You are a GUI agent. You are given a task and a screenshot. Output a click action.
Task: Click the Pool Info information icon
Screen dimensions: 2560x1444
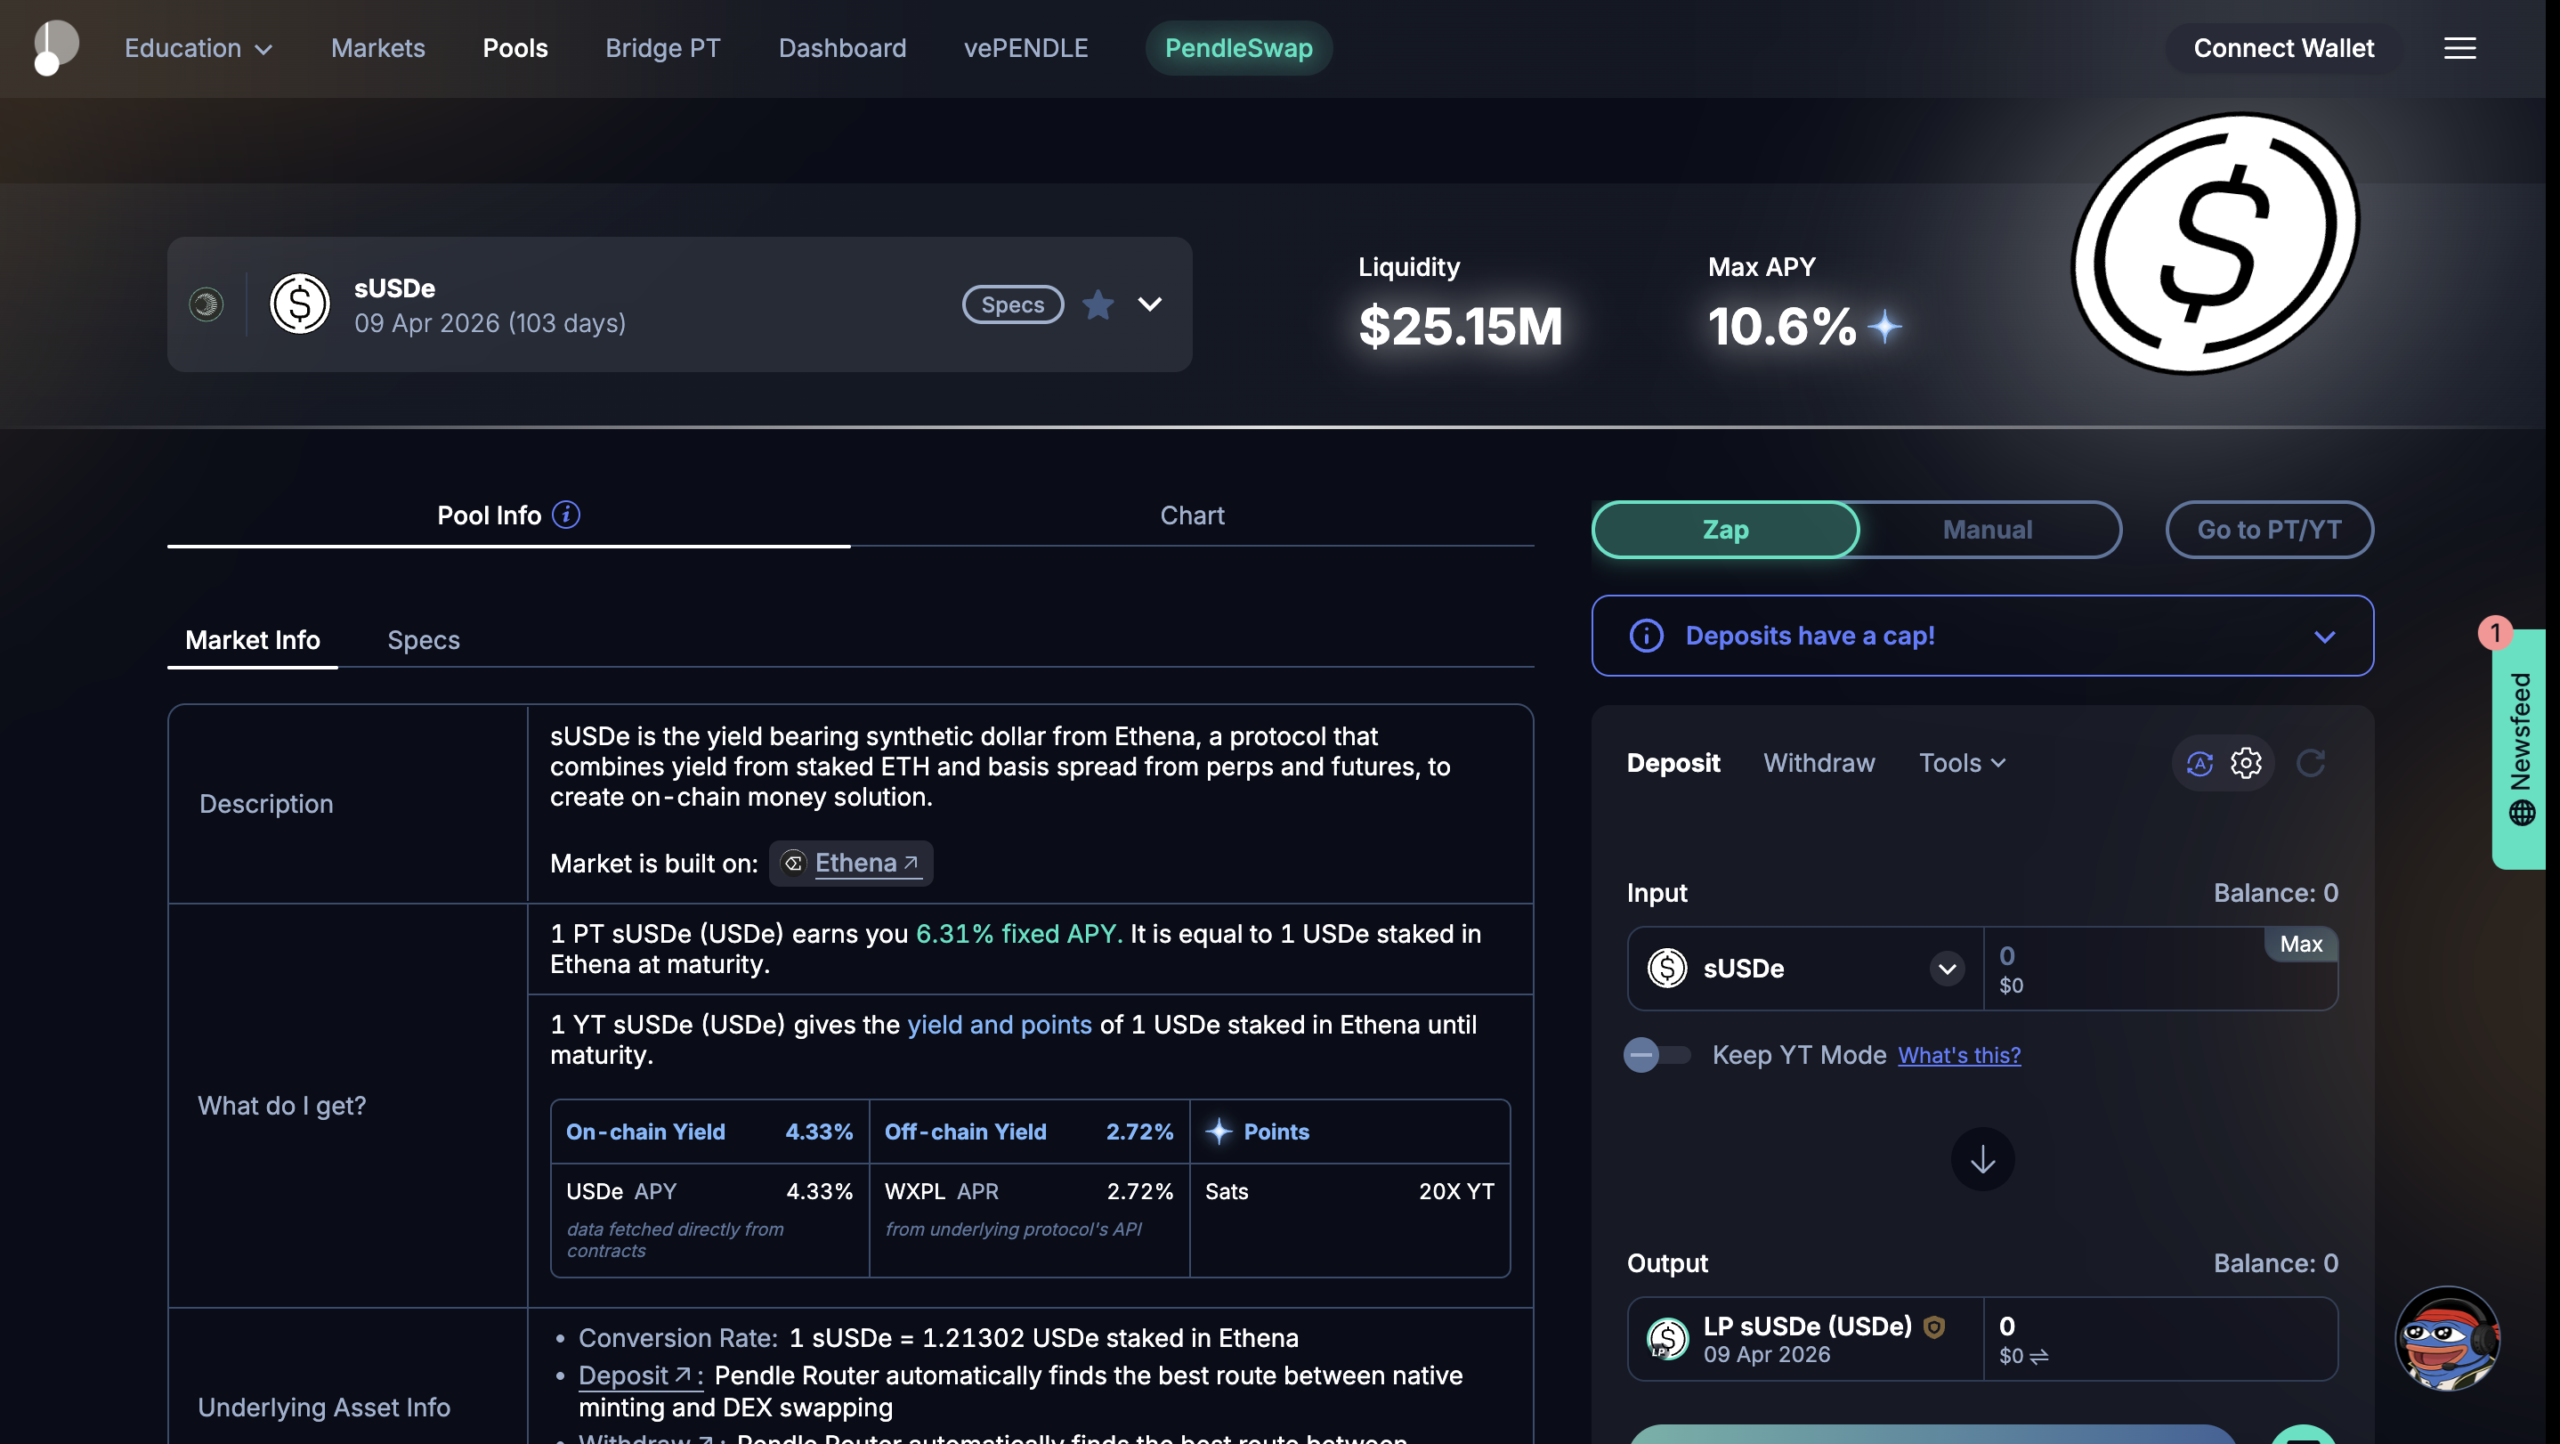tap(566, 514)
